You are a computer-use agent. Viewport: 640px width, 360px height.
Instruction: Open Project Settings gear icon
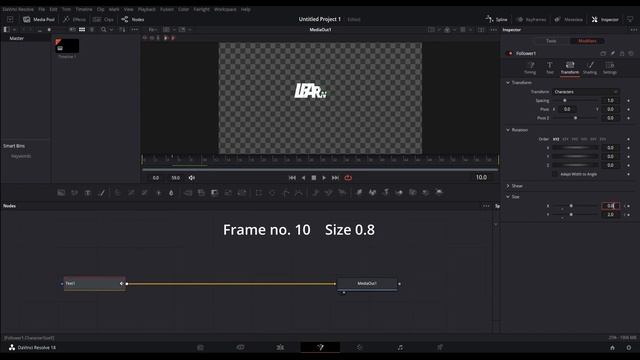pos(629,348)
